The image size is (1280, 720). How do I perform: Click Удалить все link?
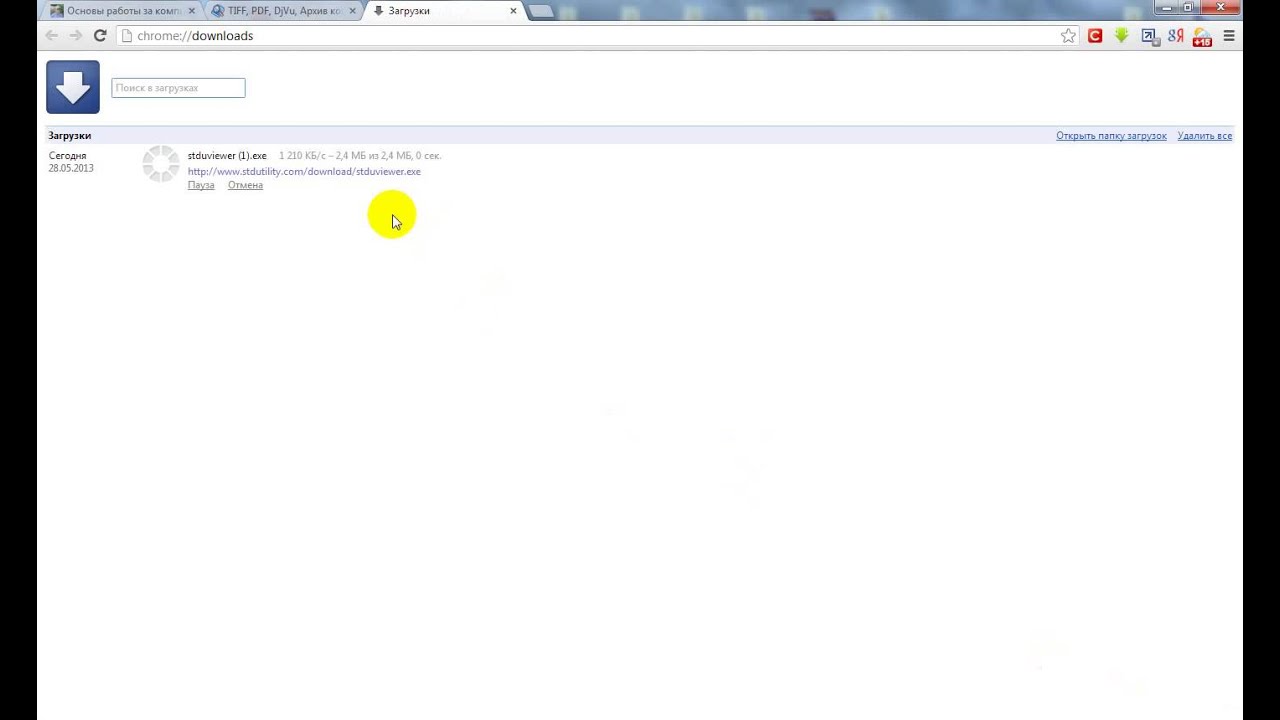tap(1204, 136)
